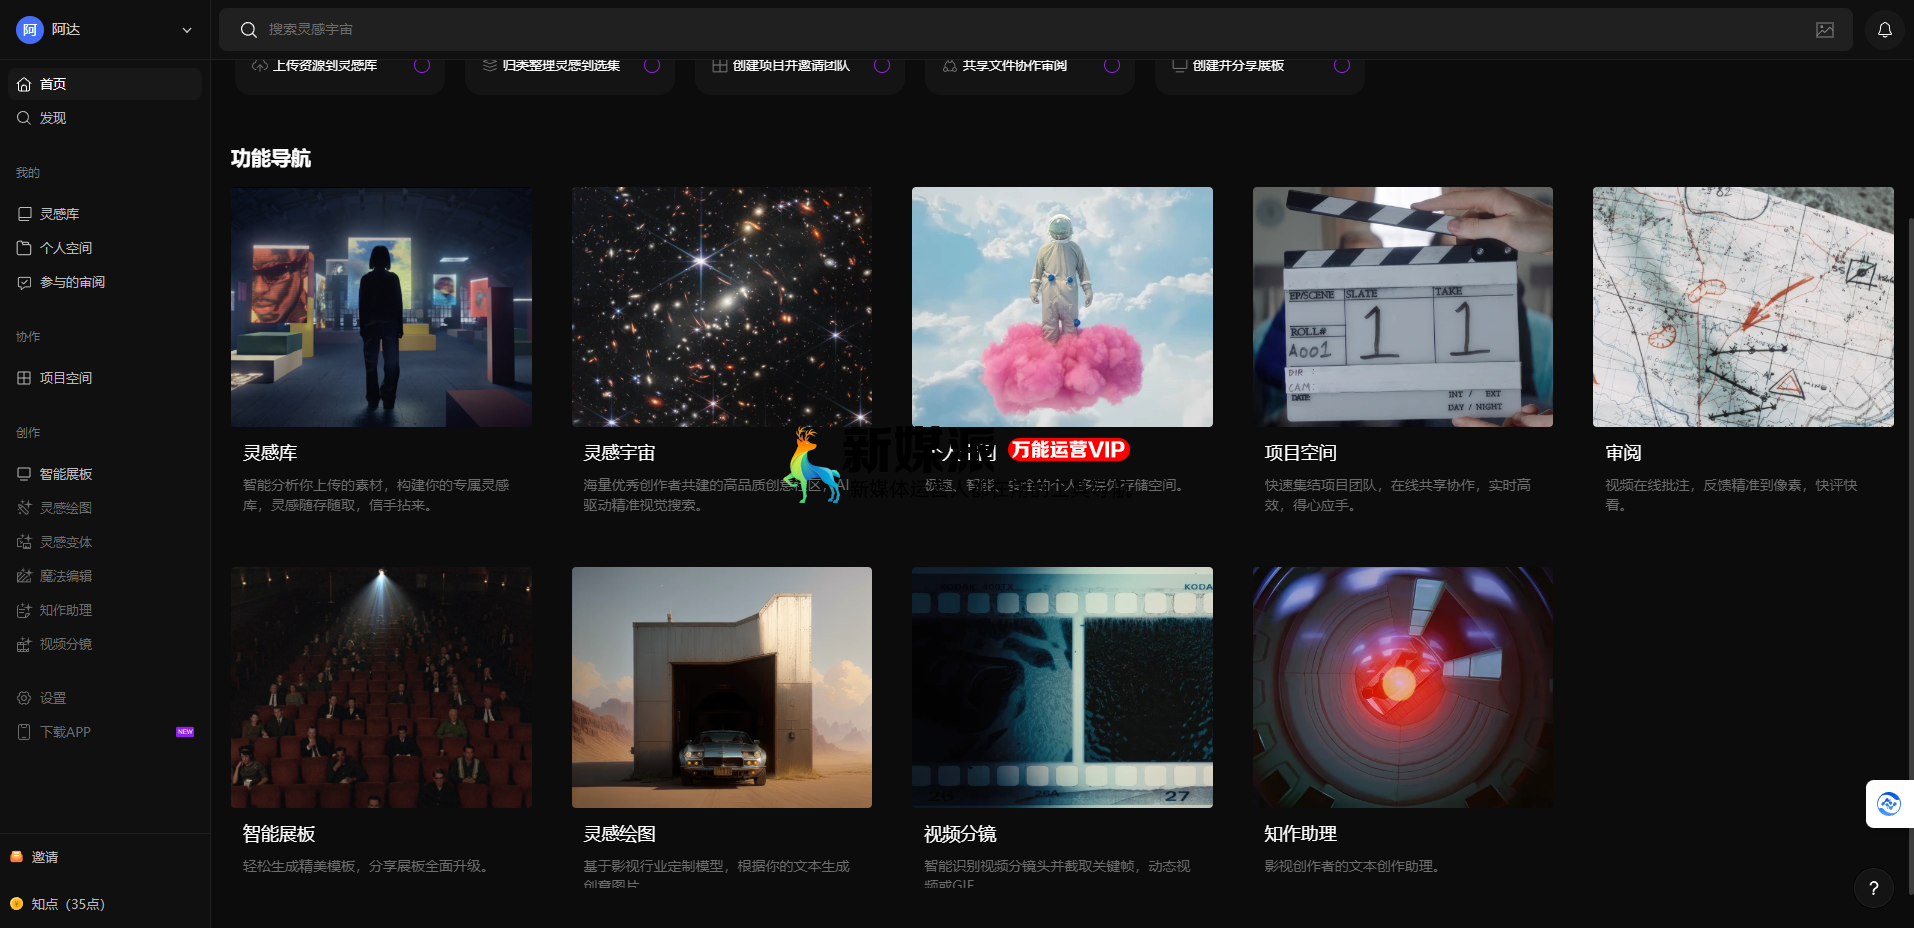Screen dimensions: 1914x928
Task: Open 灵感库 in the sidebar
Action: pos(105,214)
